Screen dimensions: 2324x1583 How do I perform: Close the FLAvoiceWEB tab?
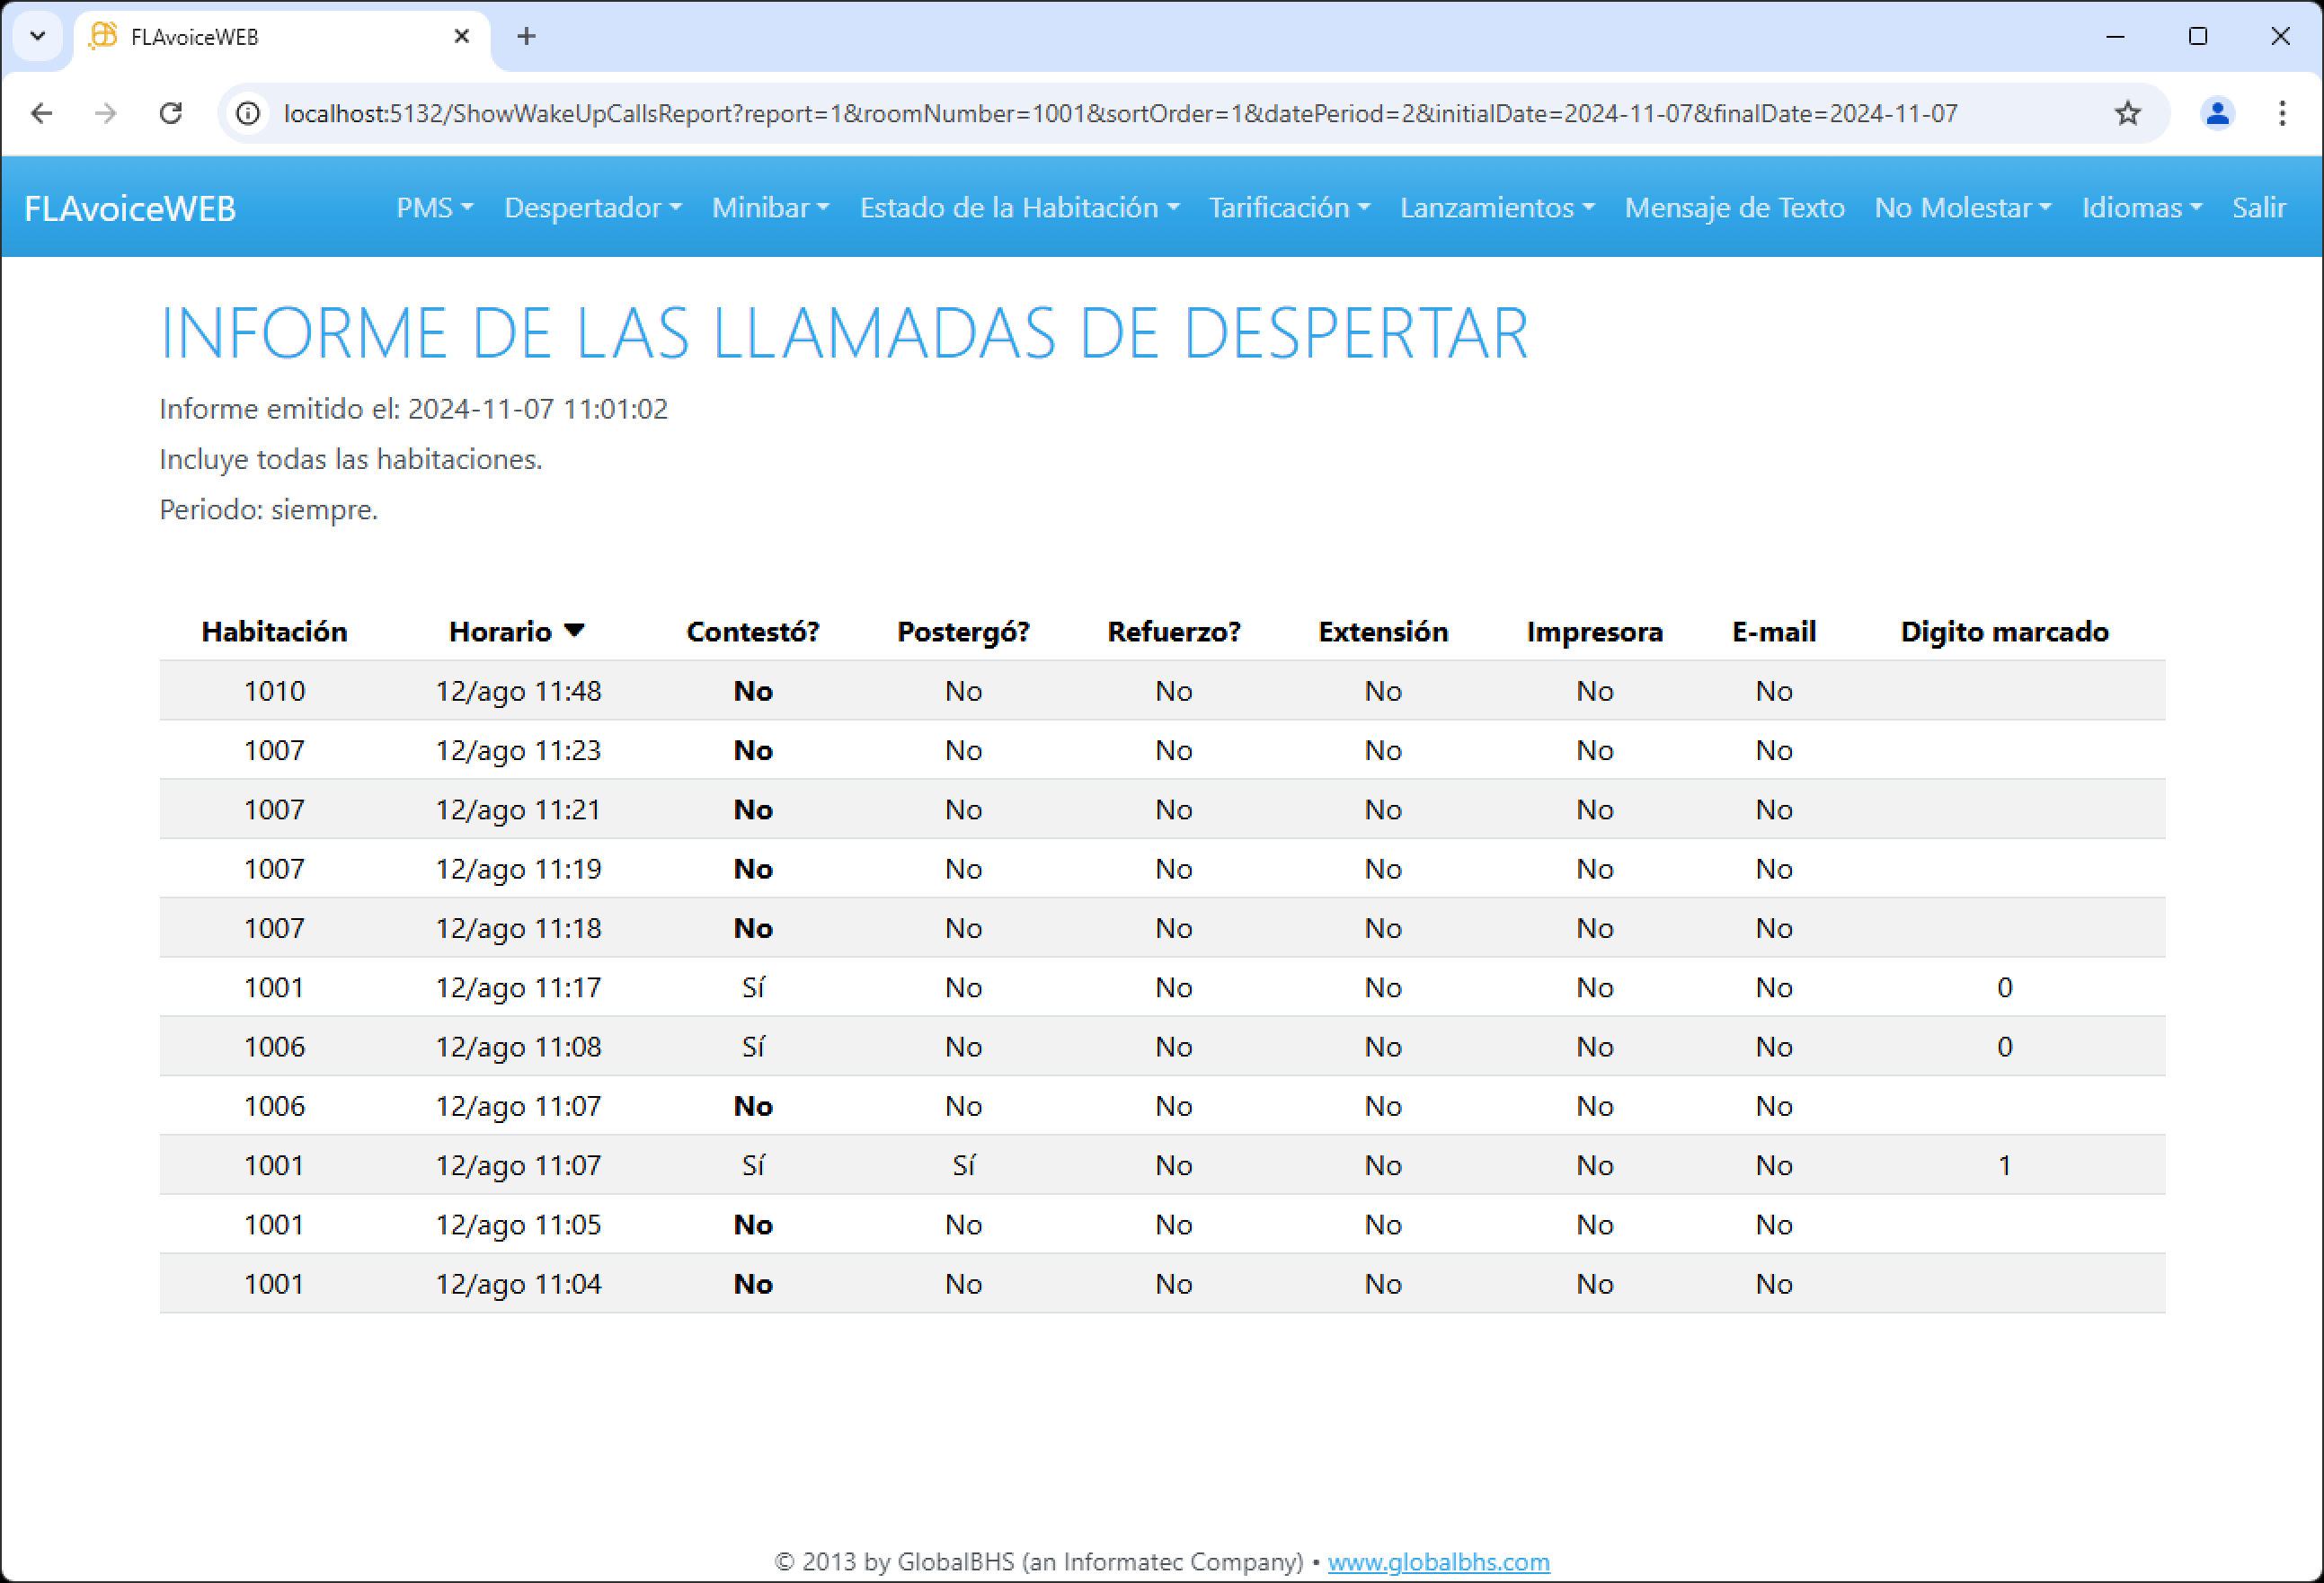(461, 37)
